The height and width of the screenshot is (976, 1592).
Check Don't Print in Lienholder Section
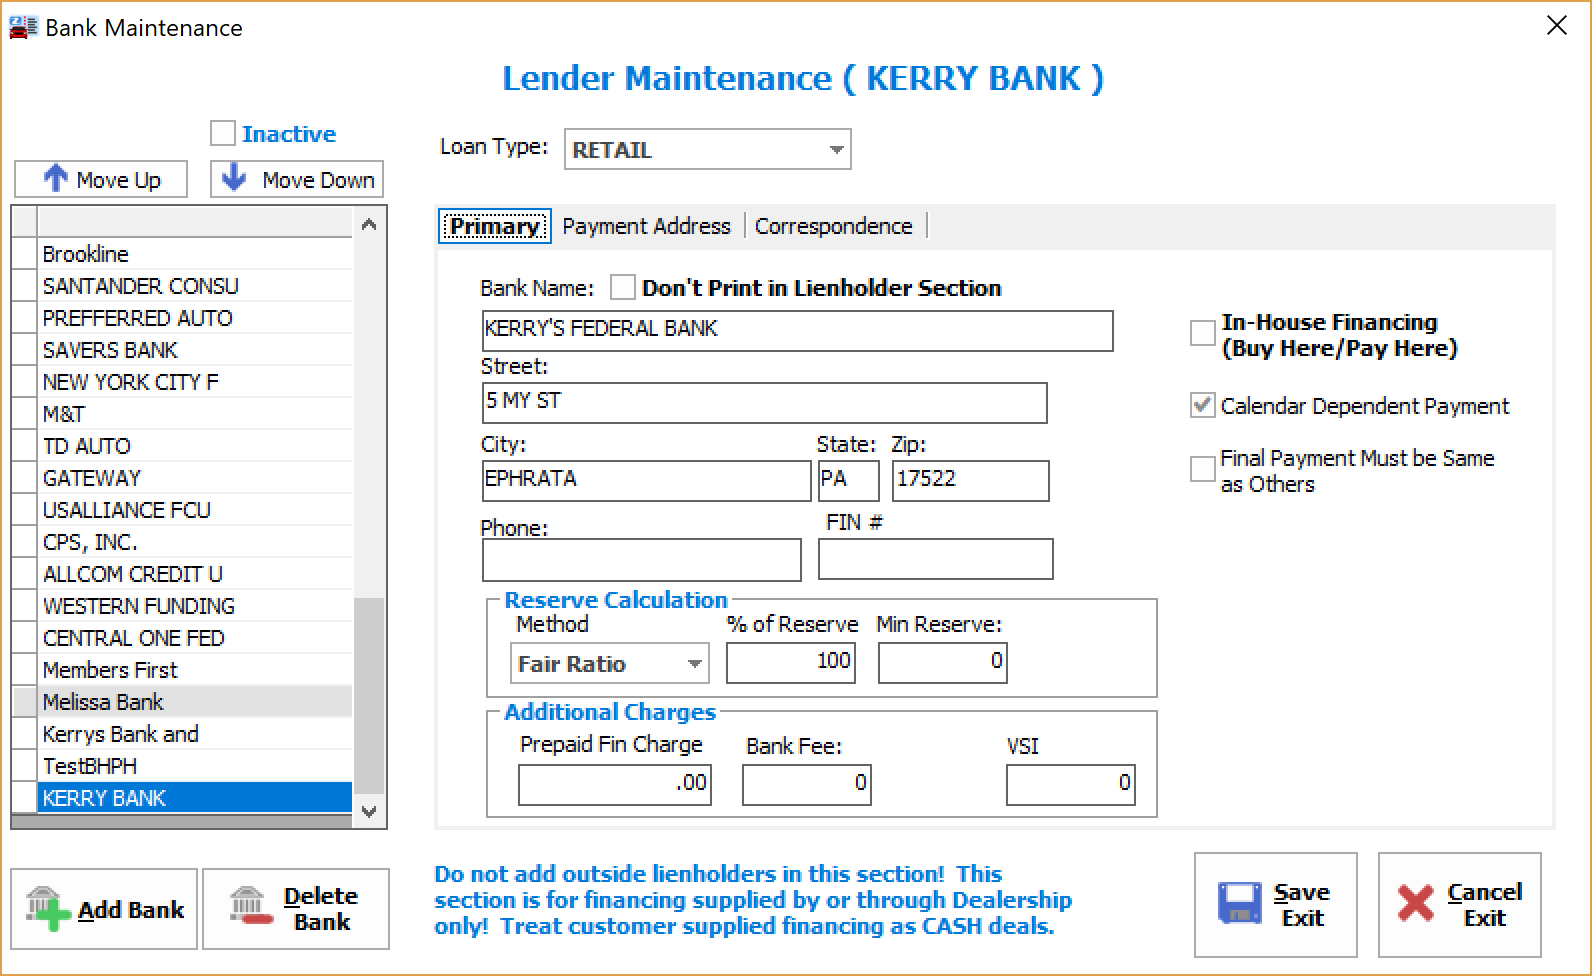point(623,288)
